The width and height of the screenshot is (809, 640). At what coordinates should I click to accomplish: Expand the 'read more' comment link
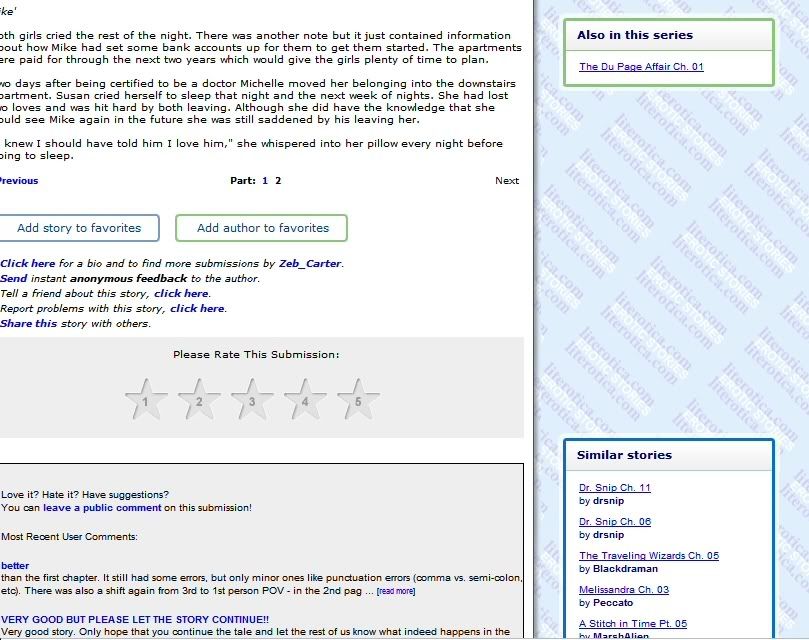click(395, 591)
